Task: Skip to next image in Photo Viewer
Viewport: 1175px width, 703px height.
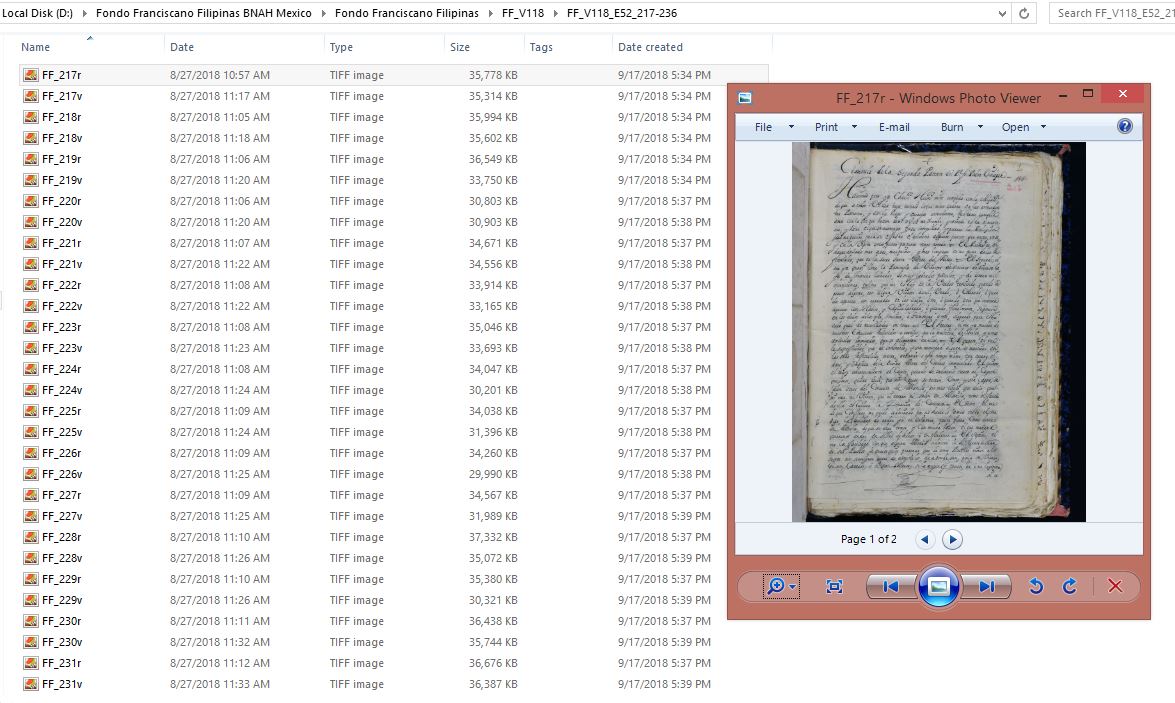Action: 986,587
